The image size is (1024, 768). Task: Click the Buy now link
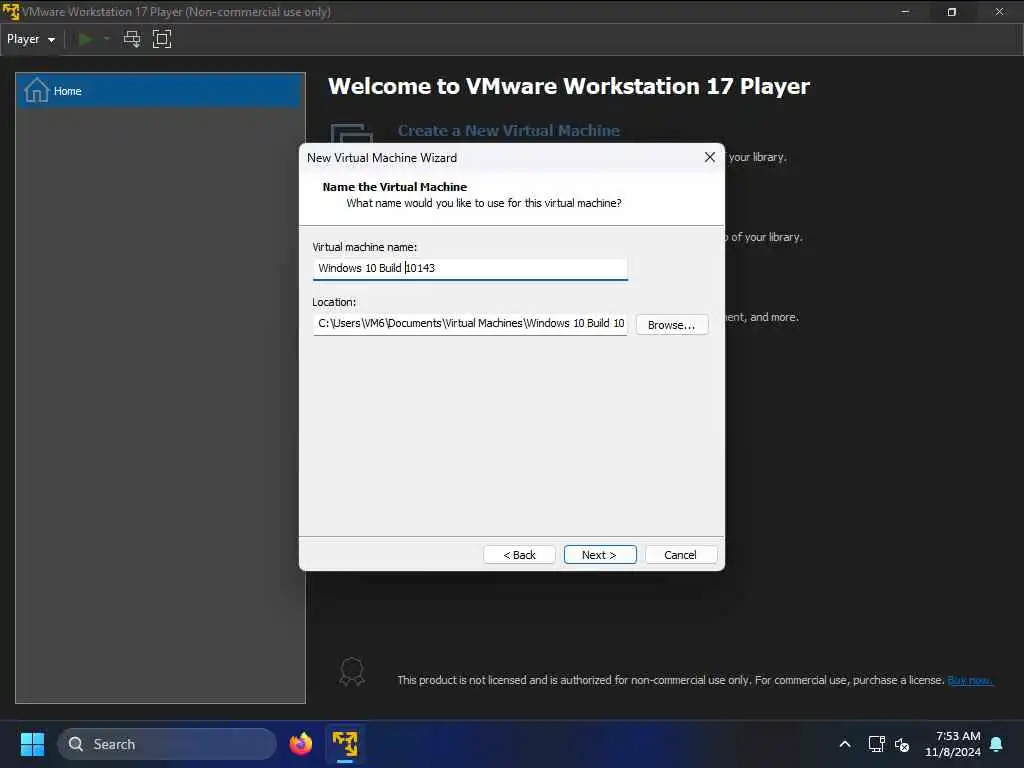pos(970,680)
